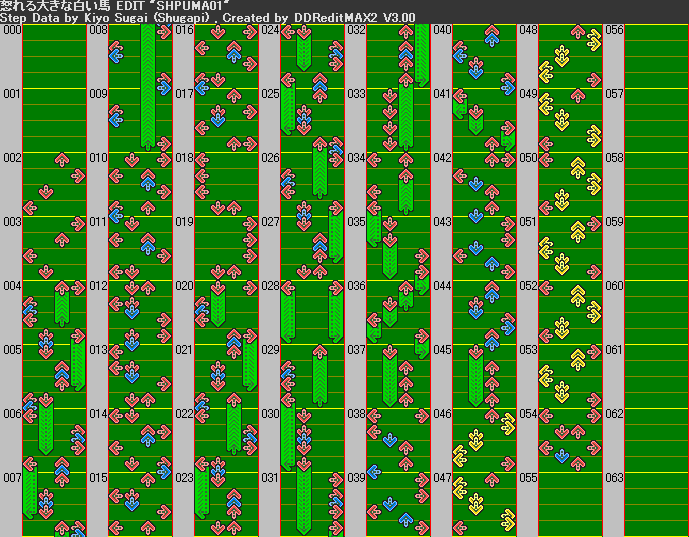The width and height of the screenshot is (689, 537).
Task: Click the yellow left arrow in measure 047
Action: tap(460, 488)
